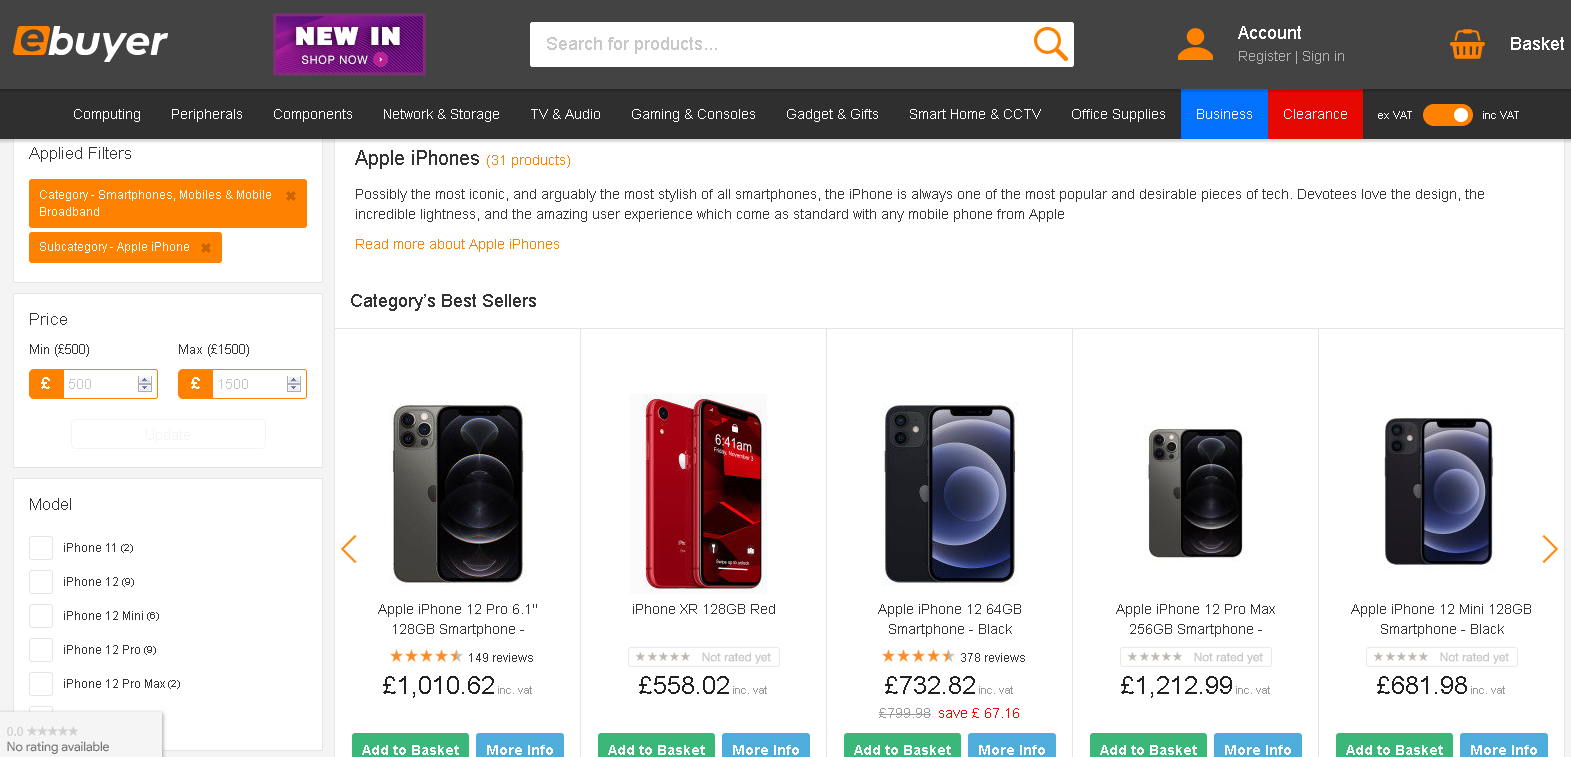
Task: Show previous best sellers with left arrow
Action: pos(349,549)
